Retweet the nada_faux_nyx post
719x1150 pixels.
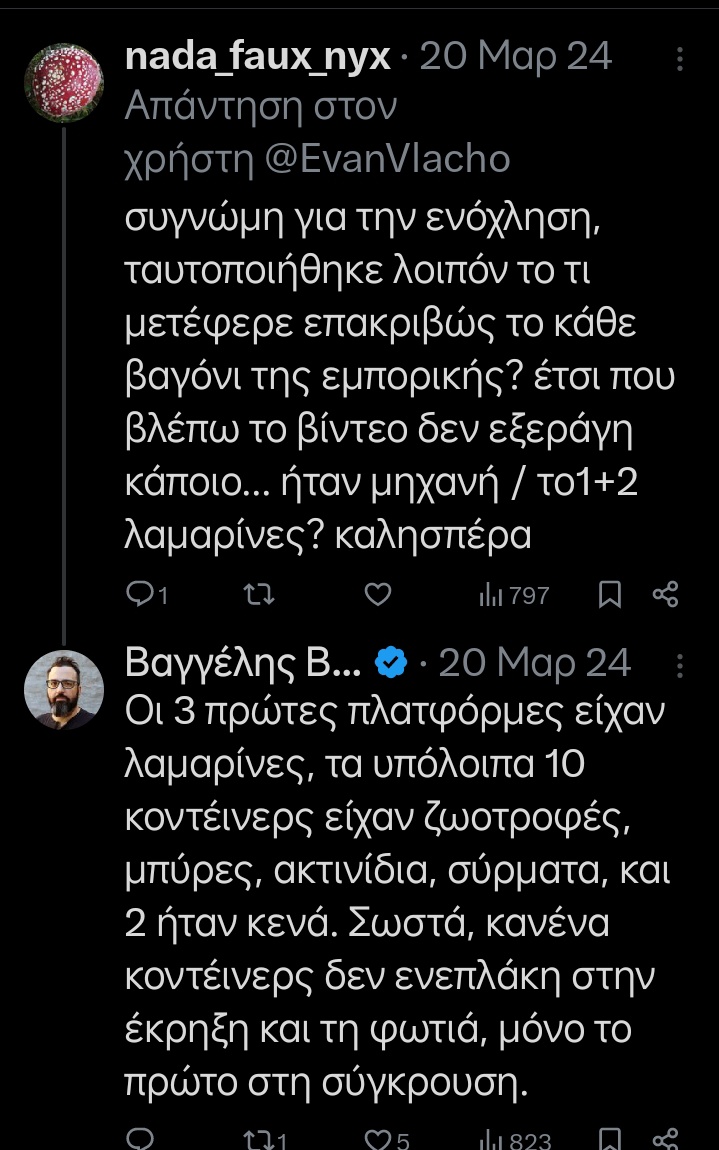pos(259,594)
